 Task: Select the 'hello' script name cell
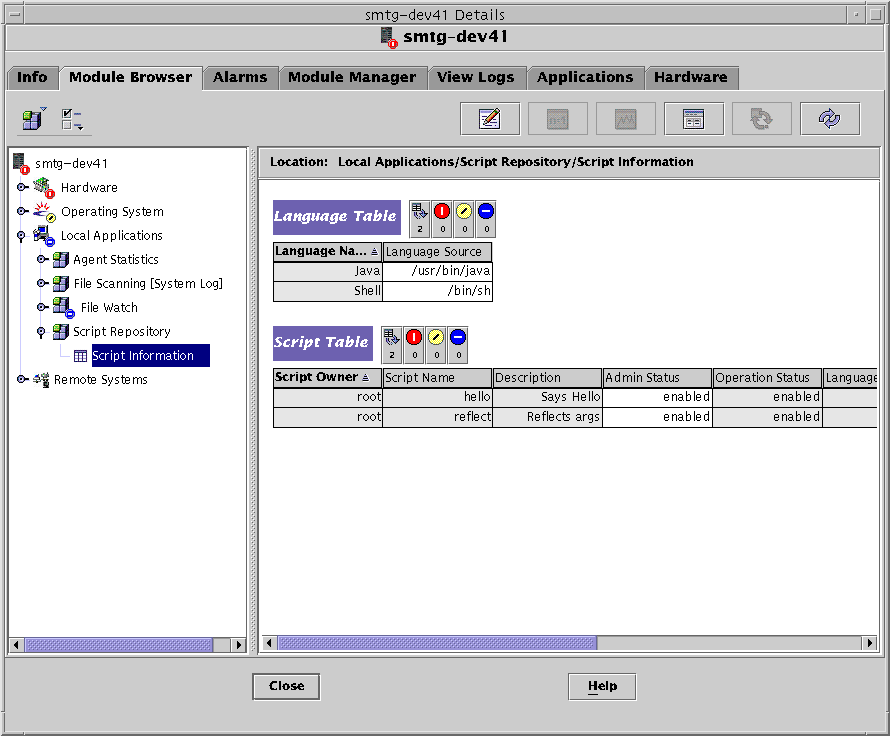click(437, 397)
